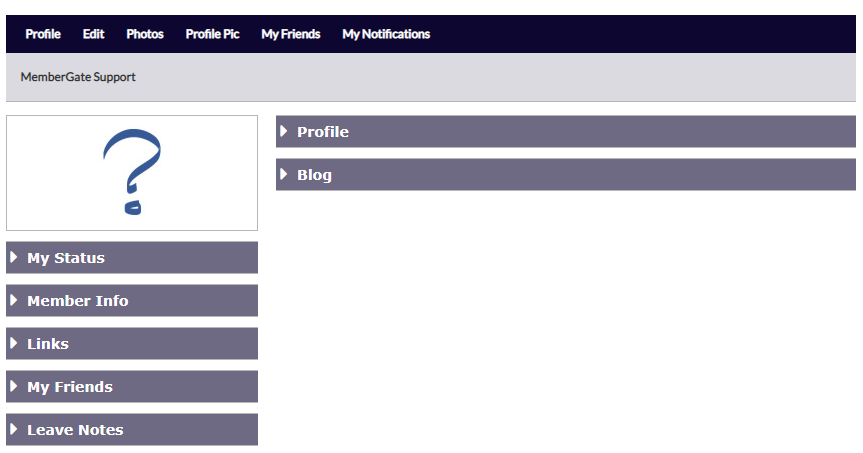Click the MemberGate Support name text
The width and height of the screenshot is (863, 453).
point(78,77)
